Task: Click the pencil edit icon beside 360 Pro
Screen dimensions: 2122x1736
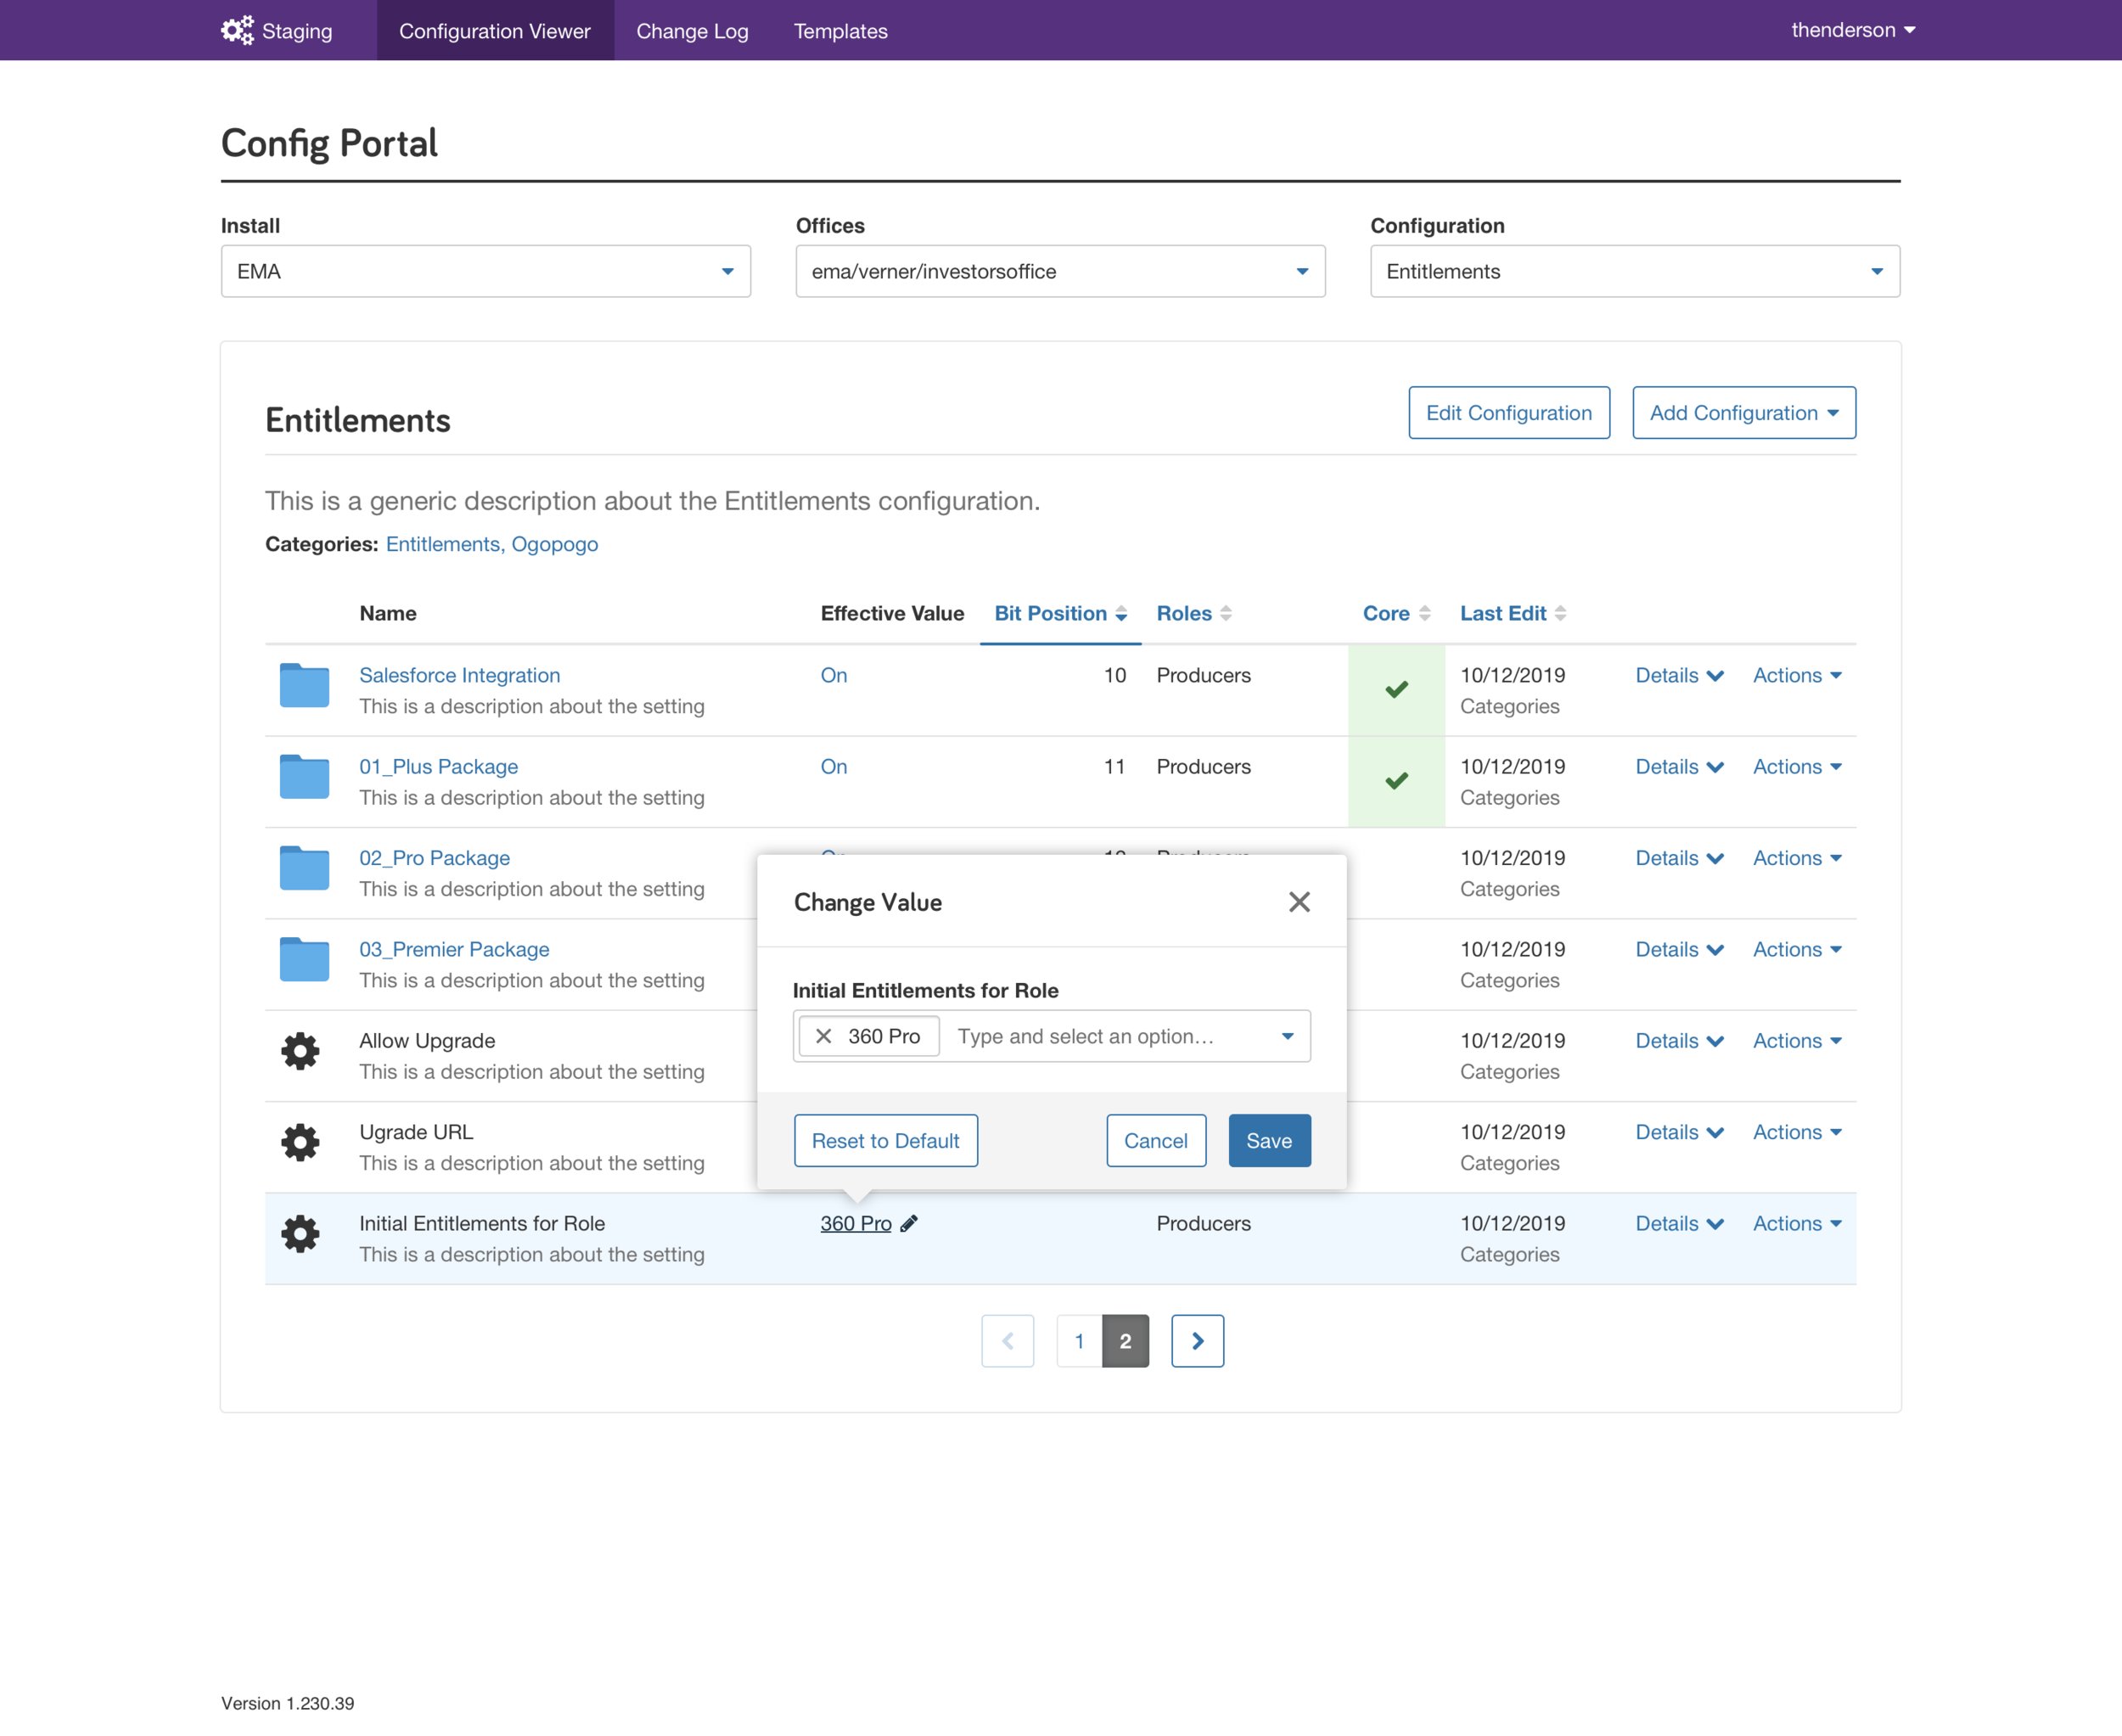Action: pyautogui.click(x=909, y=1224)
